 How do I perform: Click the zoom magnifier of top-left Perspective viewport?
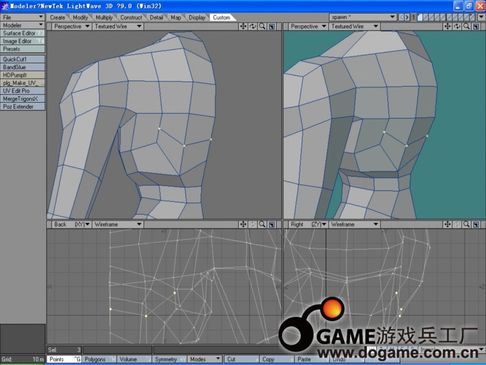pyautogui.click(x=262, y=26)
